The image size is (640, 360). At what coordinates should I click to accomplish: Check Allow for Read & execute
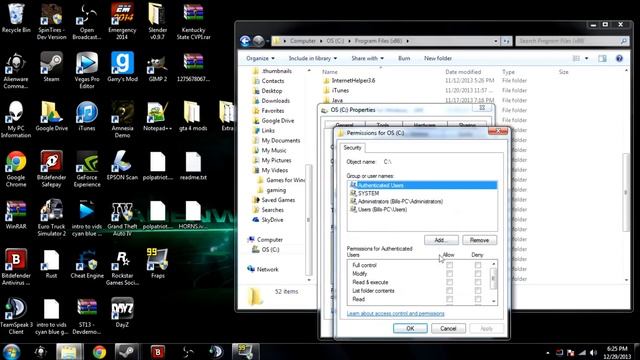click(x=449, y=282)
